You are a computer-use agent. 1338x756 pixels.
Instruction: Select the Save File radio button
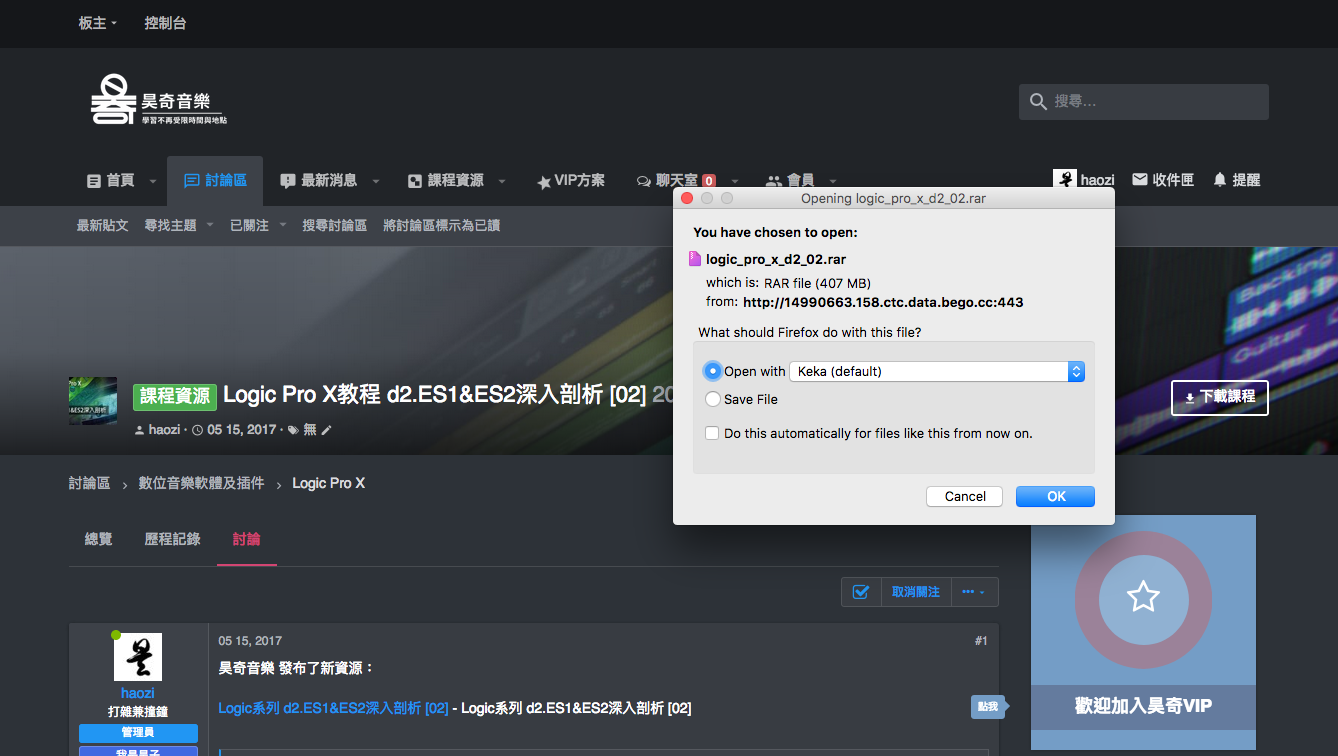[x=713, y=399]
